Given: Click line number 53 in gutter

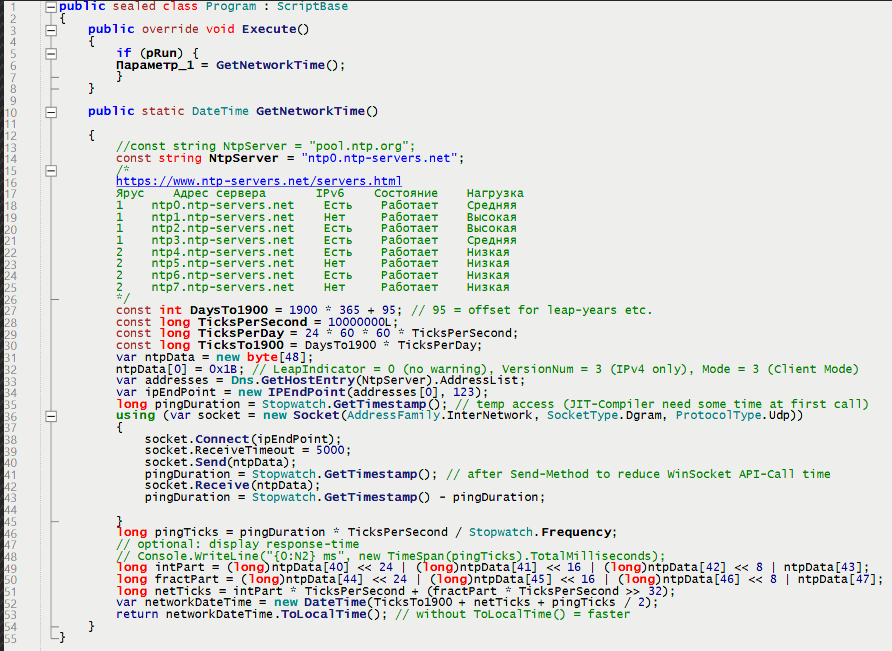Looking at the screenshot, I should click(x=12, y=614).
